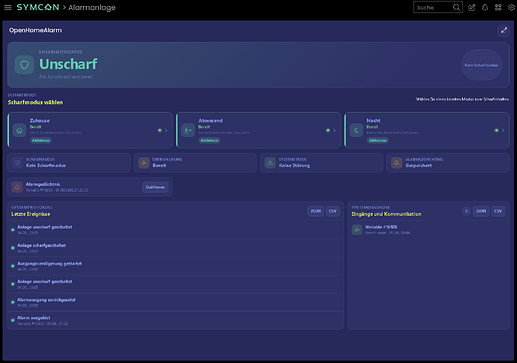Click the Kein Scharfmodus status tile
The width and height of the screenshot is (517, 363).
[69, 163]
